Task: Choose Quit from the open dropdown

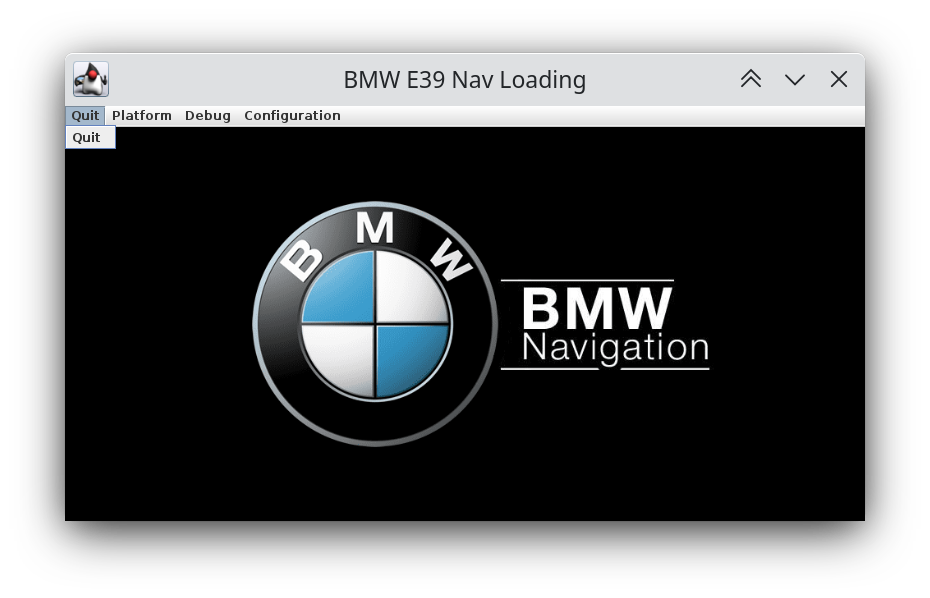Action: click(x=90, y=138)
